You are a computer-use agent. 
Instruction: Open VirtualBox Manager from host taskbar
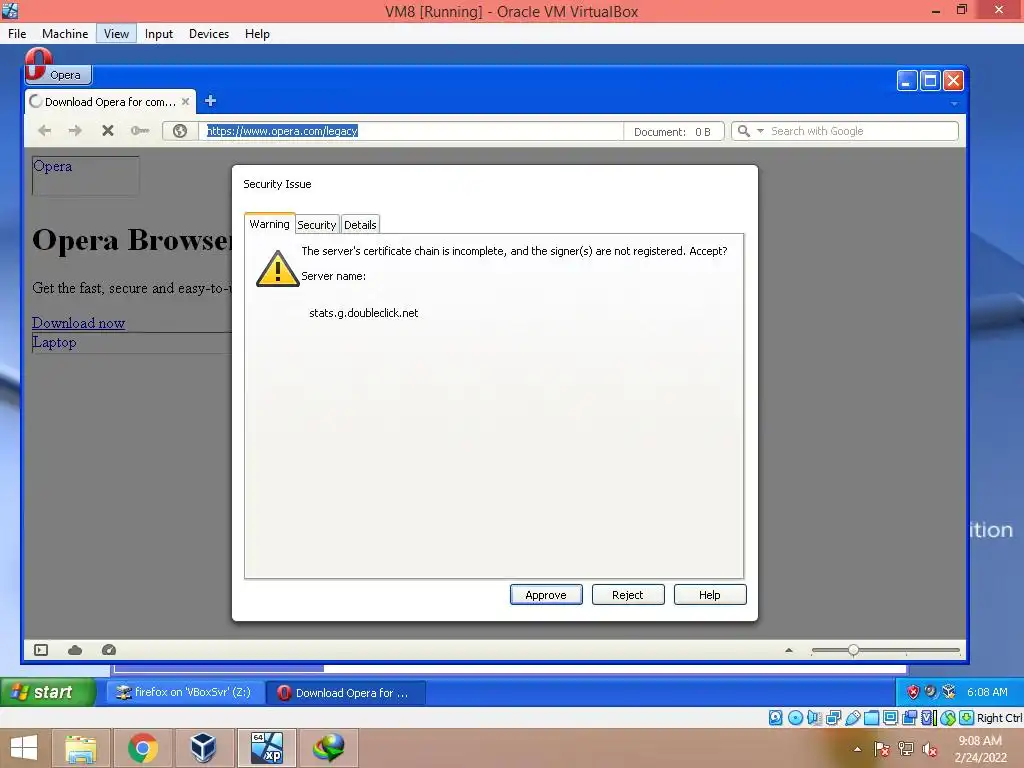204,748
